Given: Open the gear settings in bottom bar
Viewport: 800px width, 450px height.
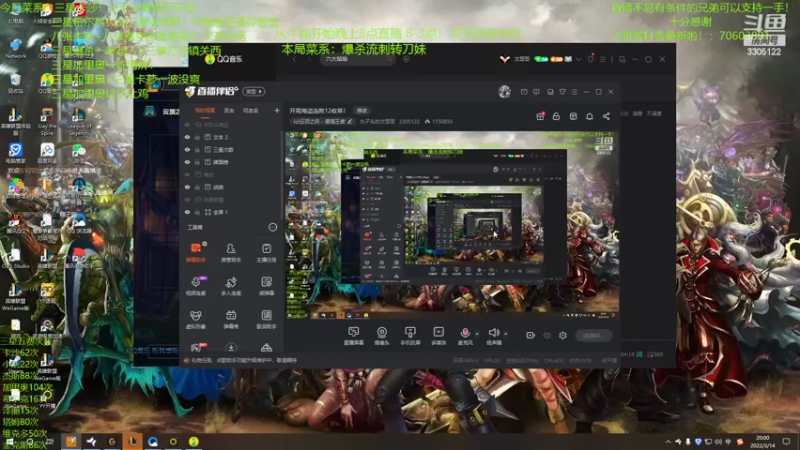Looking at the screenshot, I should coord(563,335).
